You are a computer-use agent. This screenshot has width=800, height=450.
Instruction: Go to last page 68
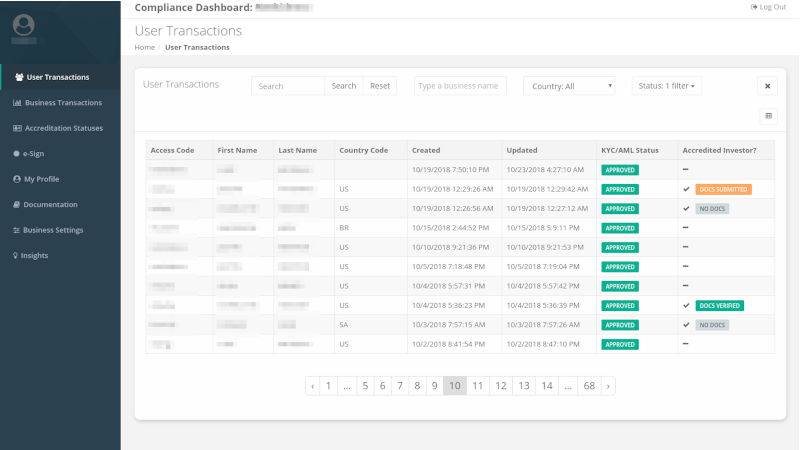tap(589, 386)
